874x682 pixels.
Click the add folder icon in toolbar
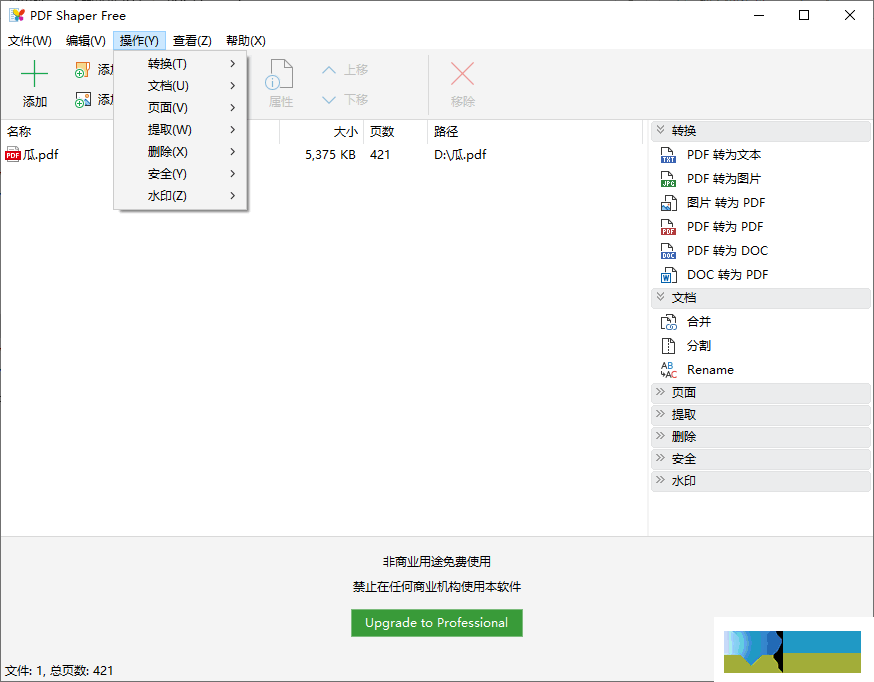pyautogui.click(x=82, y=70)
